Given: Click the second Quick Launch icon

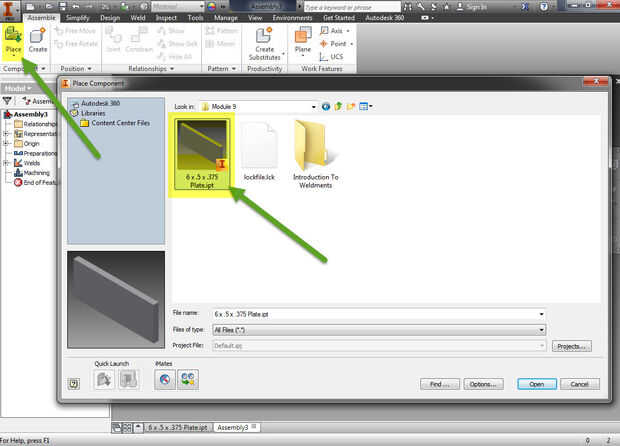Looking at the screenshot, I should click(129, 380).
